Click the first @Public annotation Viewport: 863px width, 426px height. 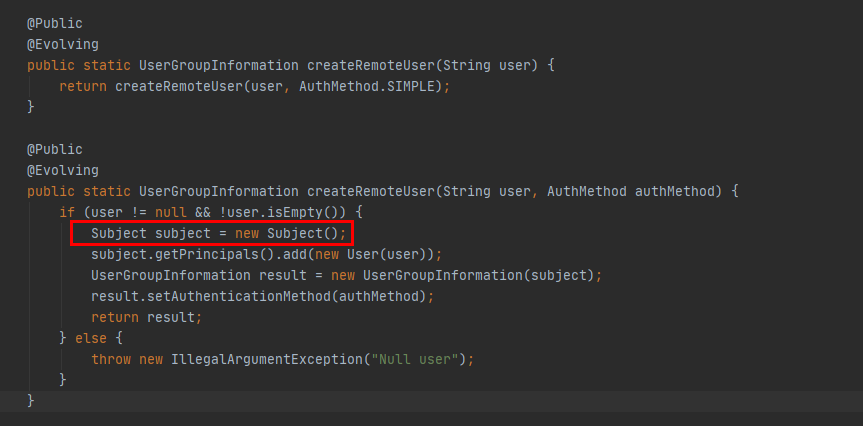pos(55,24)
